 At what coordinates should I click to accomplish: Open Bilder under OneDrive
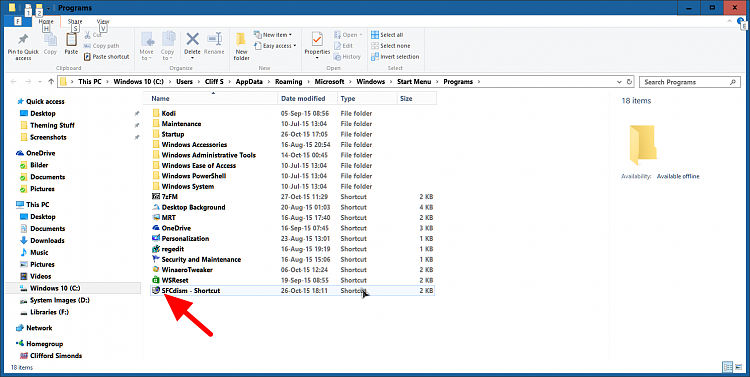point(39,165)
